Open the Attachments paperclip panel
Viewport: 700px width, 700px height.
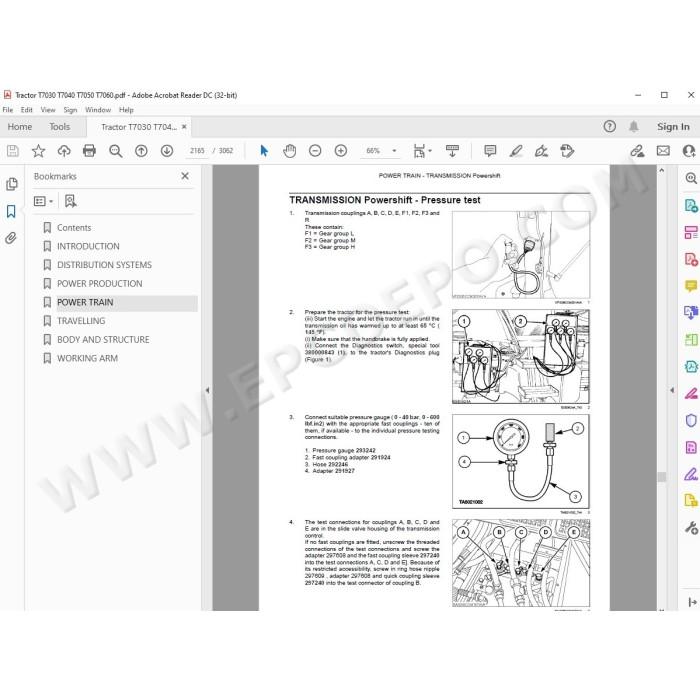pos(11,238)
